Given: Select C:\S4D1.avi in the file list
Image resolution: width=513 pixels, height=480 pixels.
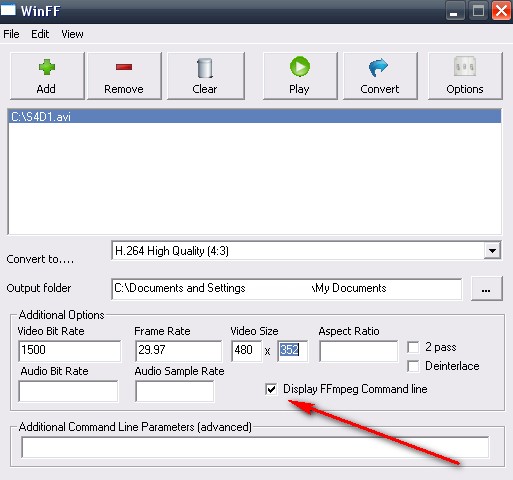Looking at the screenshot, I should 254,117.
